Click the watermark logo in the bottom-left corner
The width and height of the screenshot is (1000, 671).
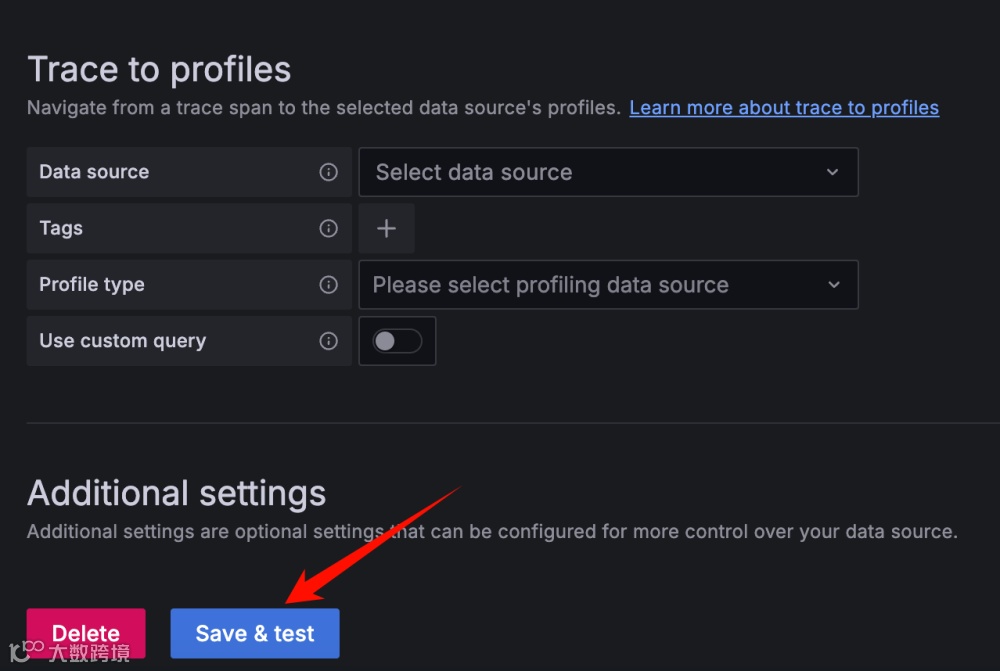[20, 652]
